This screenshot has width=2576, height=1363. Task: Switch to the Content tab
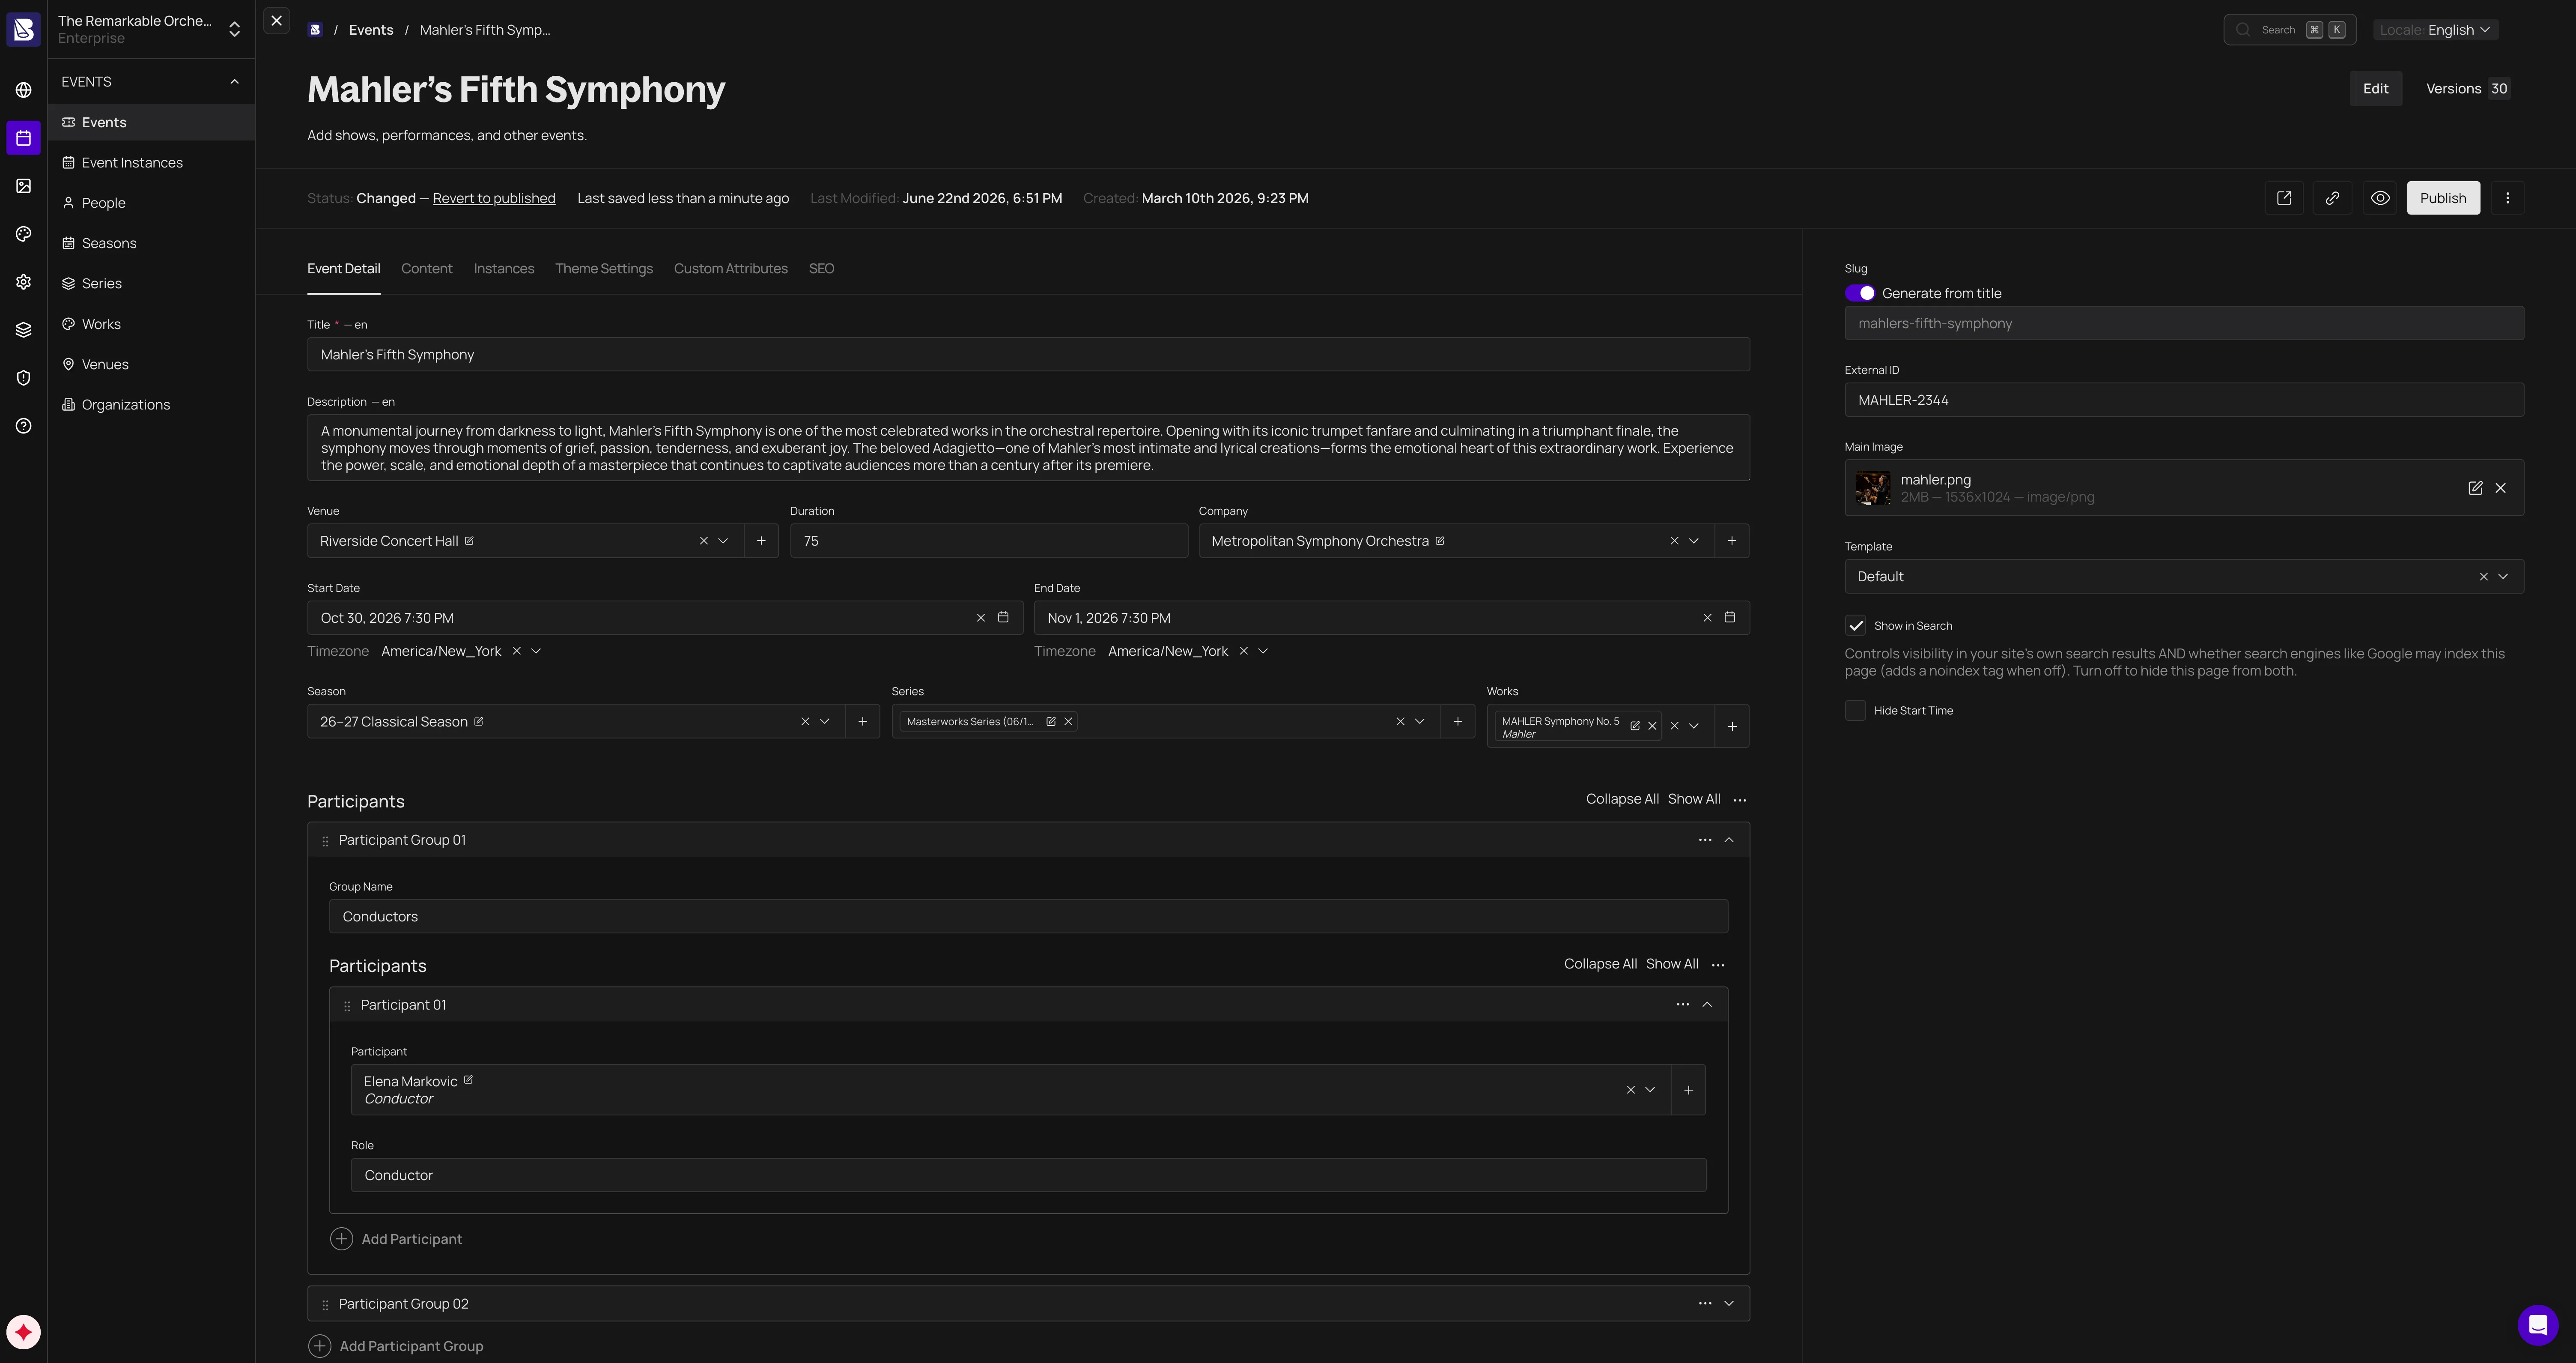pyautogui.click(x=426, y=269)
